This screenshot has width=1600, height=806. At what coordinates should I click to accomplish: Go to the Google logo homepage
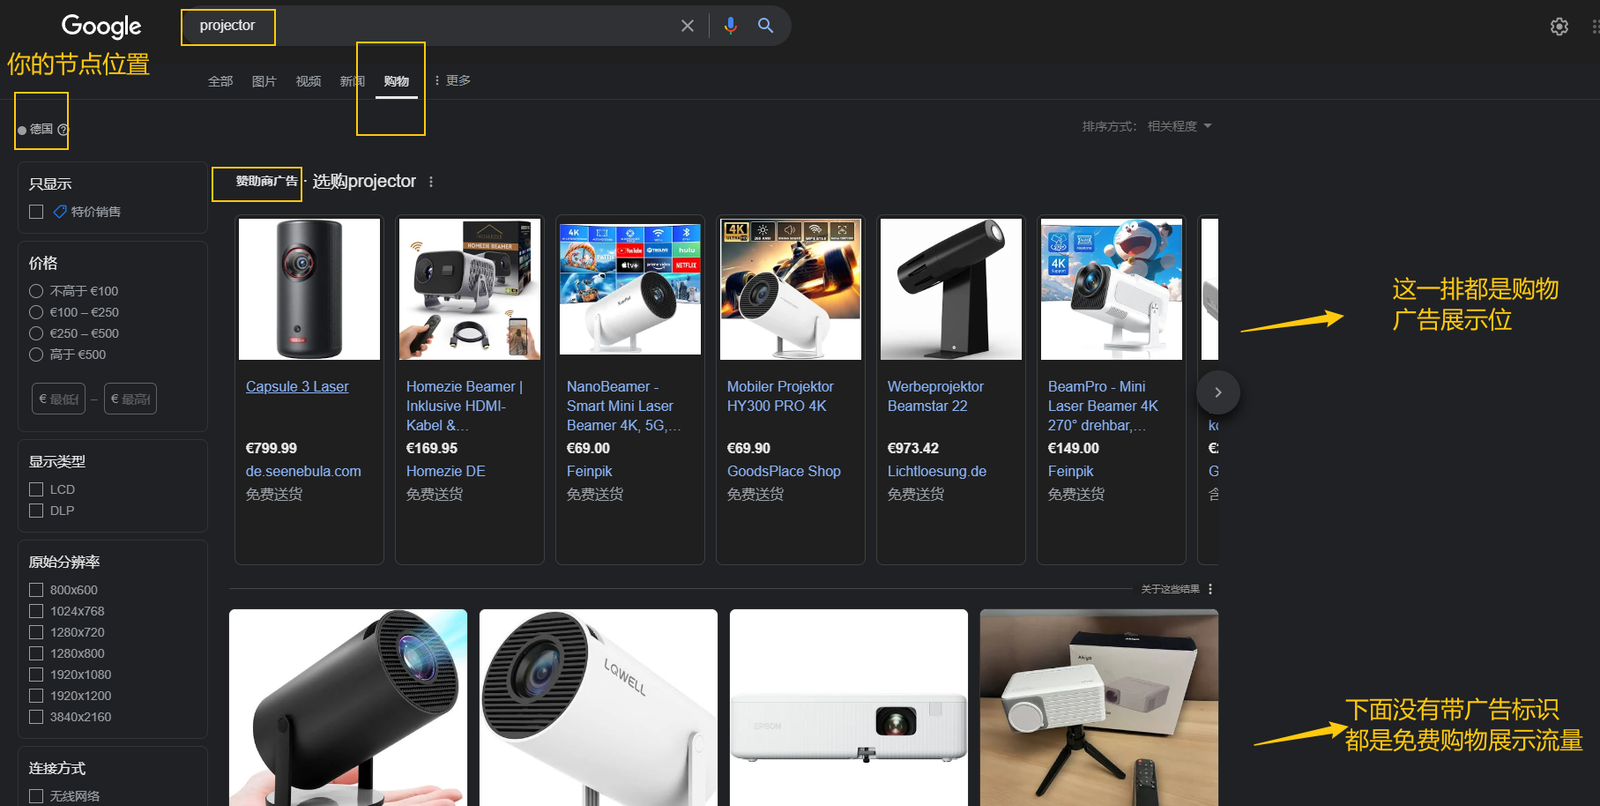tap(101, 26)
